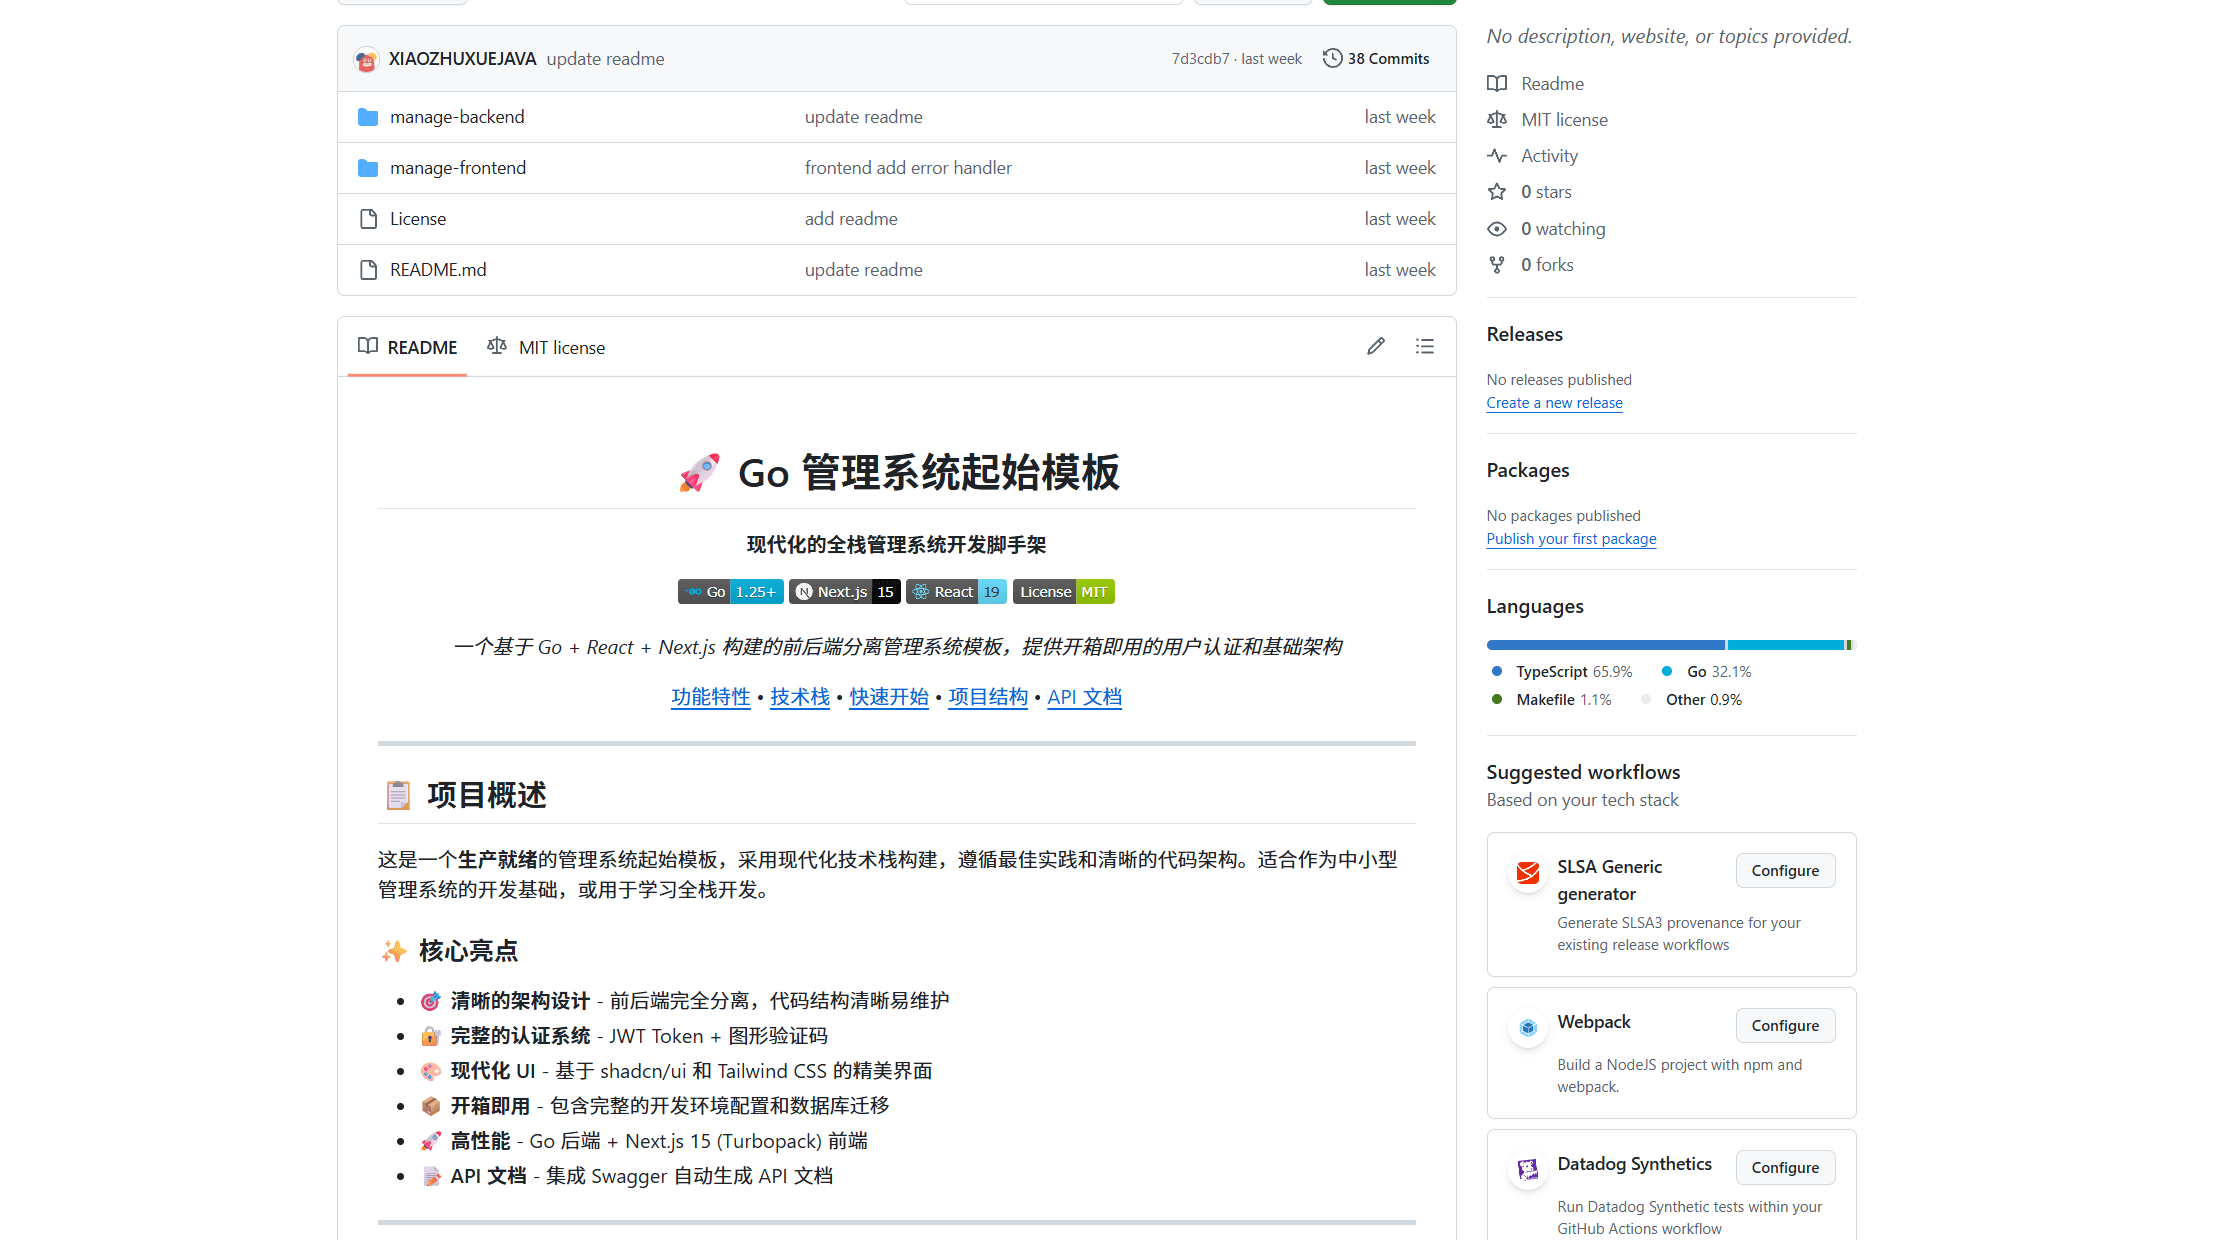Select the README tab
2227x1240 pixels.
[407, 347]
